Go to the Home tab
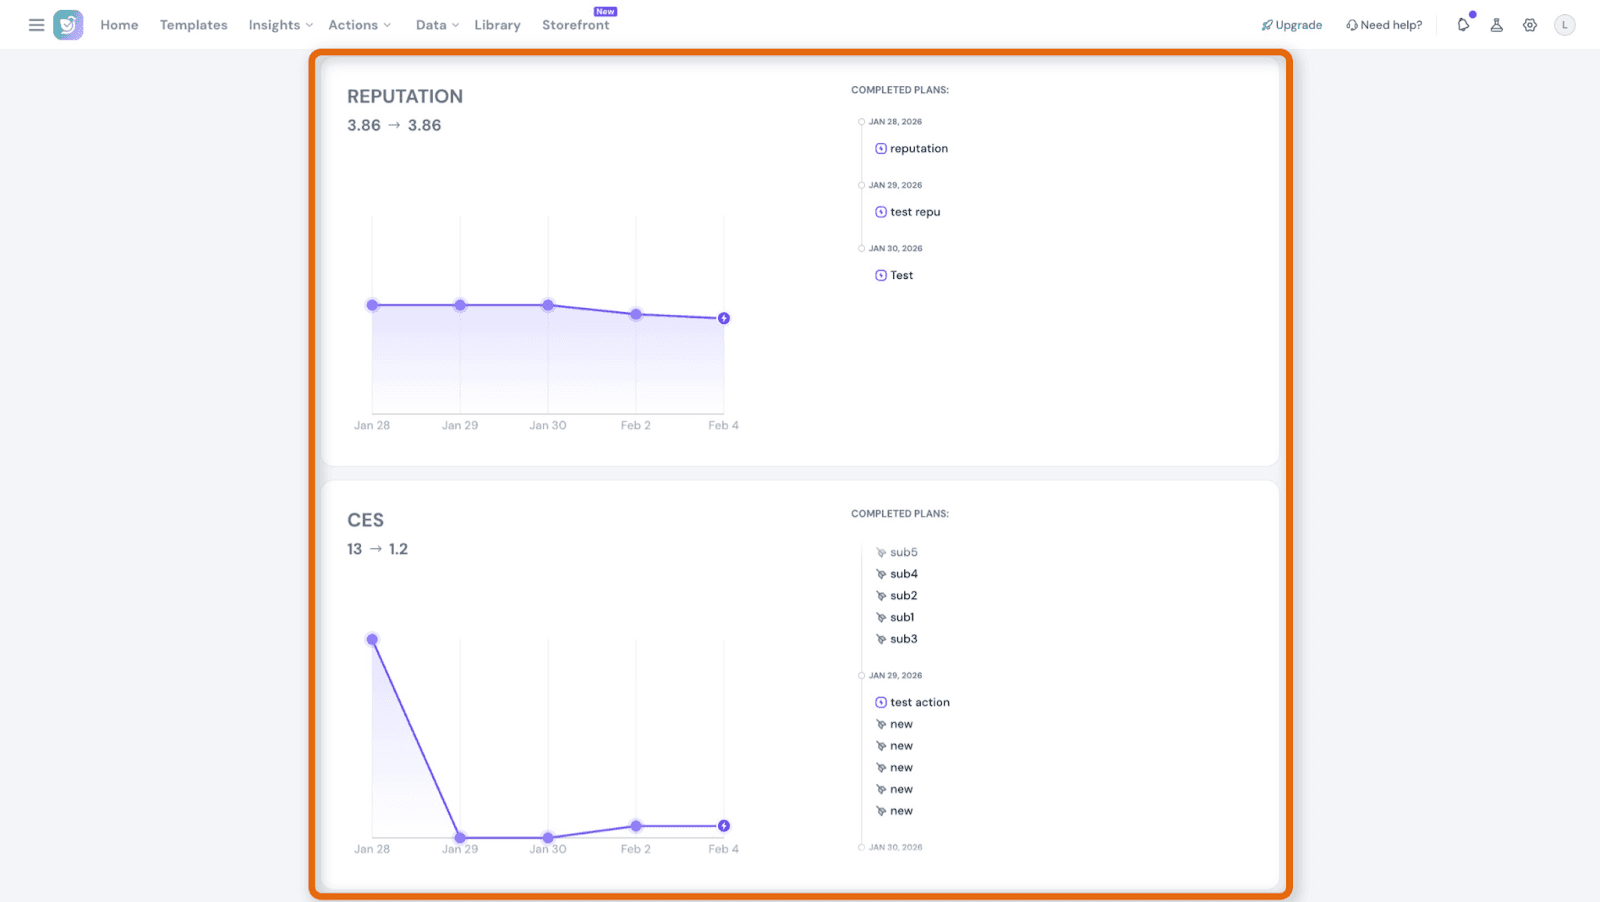Viewport: 1600px width, 902px height. click(x=119, y=25)
